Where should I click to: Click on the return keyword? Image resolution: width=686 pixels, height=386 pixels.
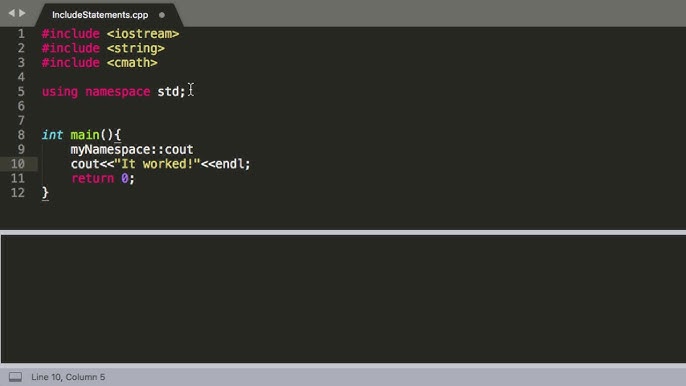click(x=92, y=178)
